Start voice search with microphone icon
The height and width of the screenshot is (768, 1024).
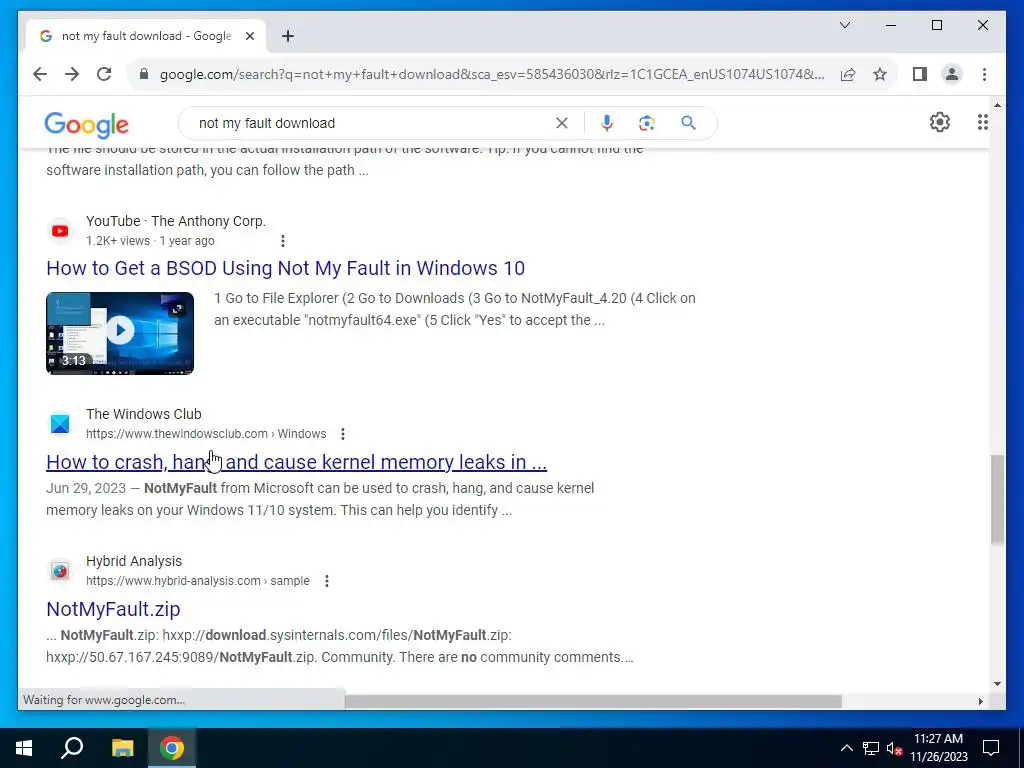click(x=607, y=123)
